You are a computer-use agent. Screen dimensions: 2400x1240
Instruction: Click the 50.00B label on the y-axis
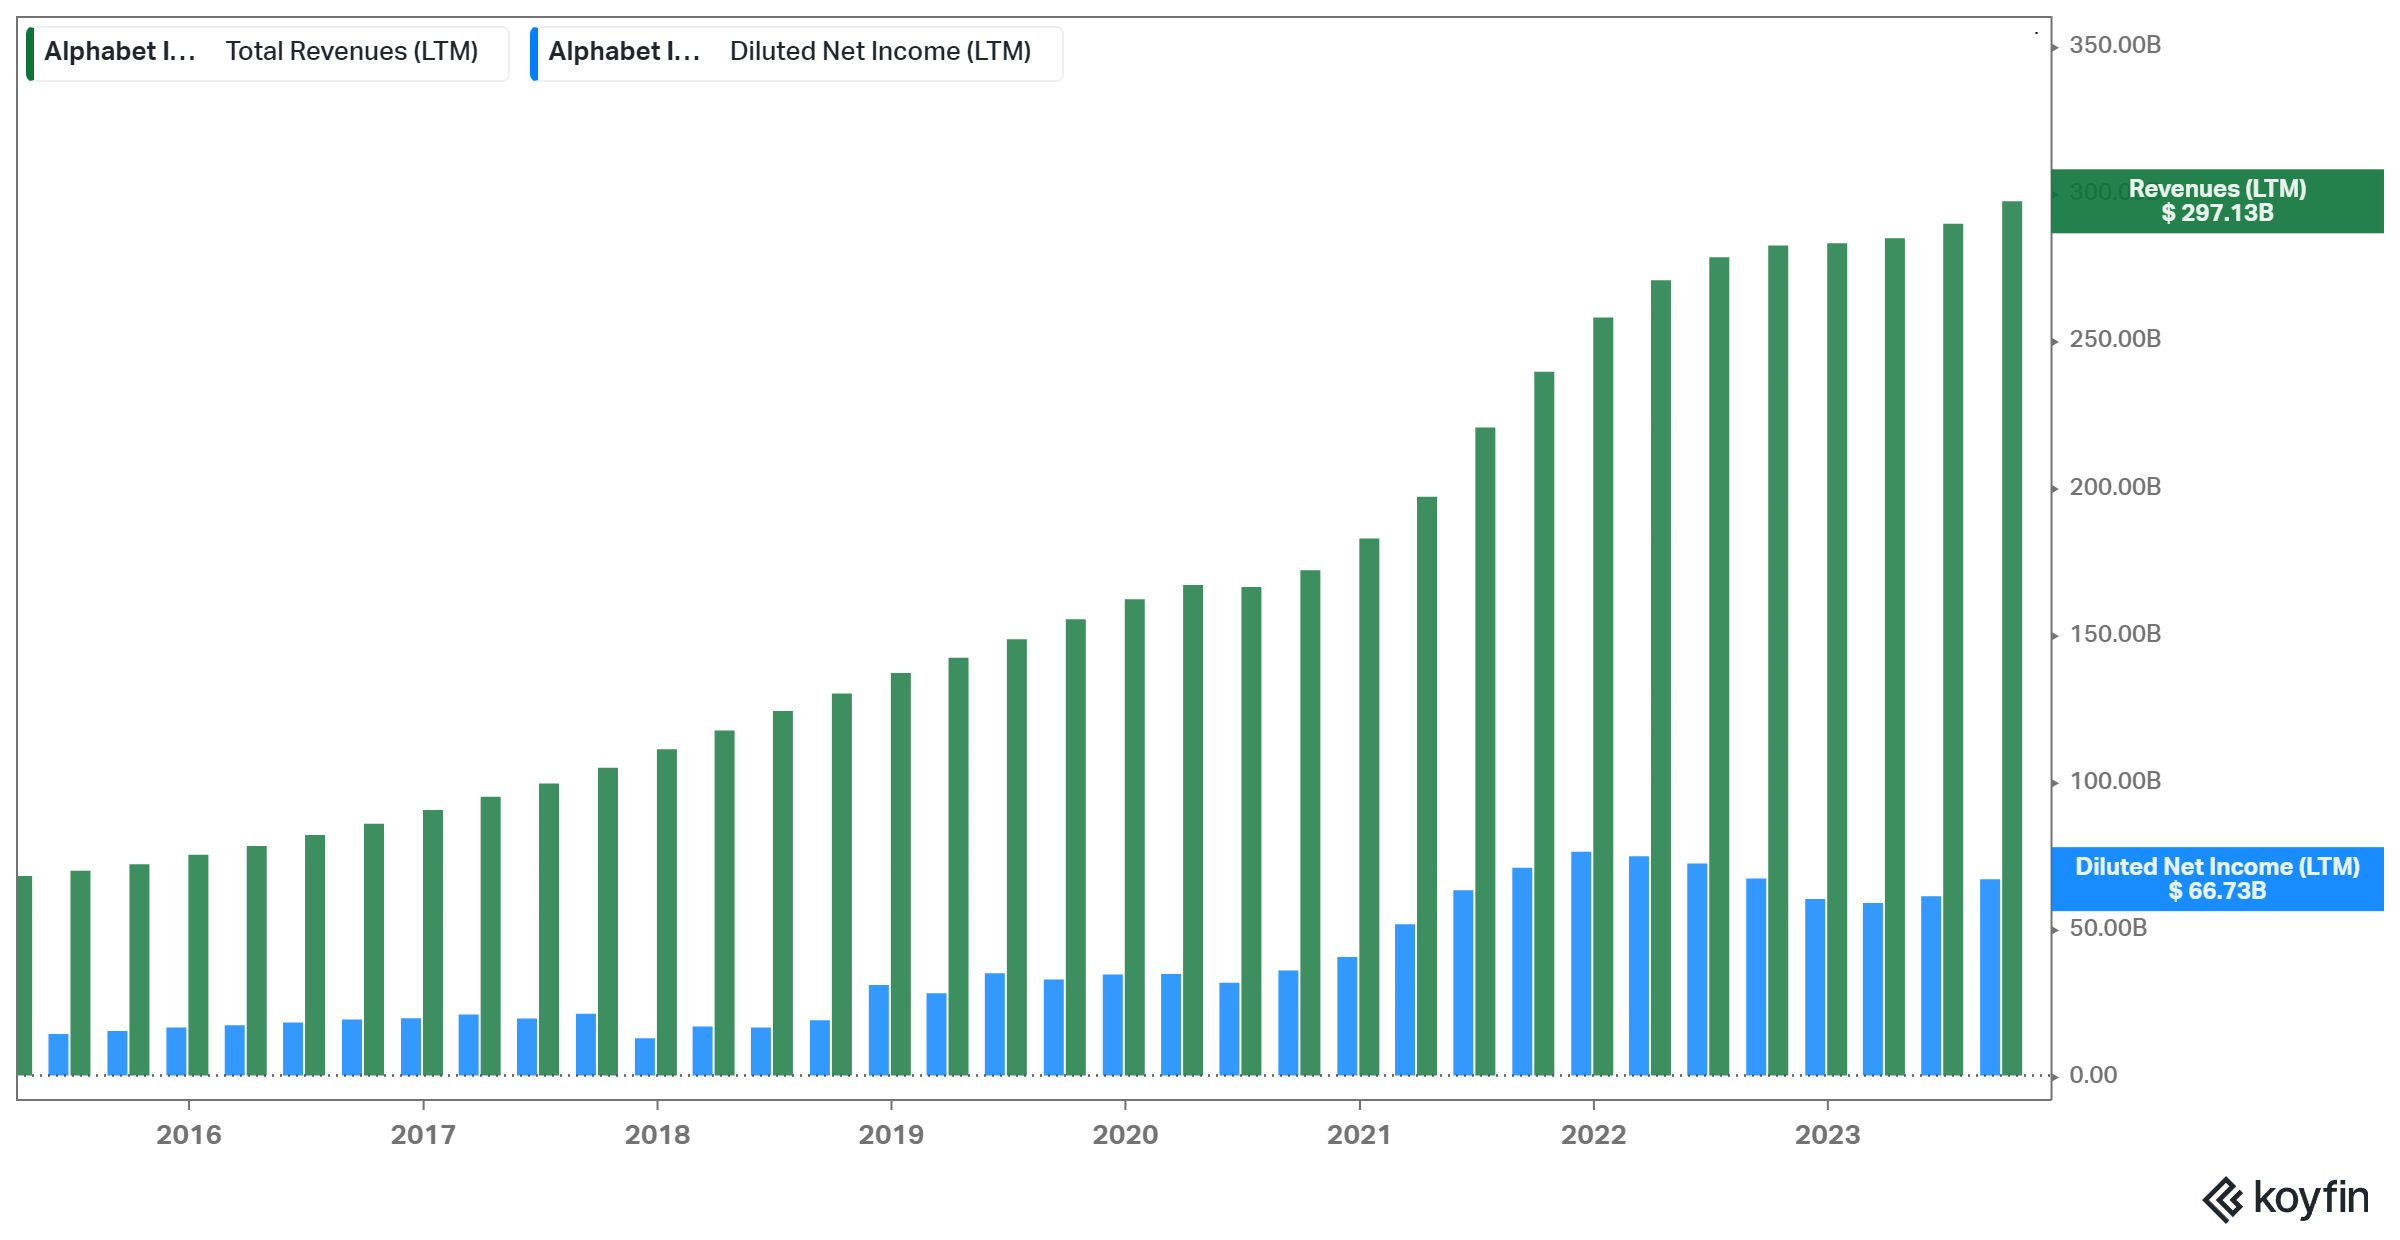tap(2107, 928)
